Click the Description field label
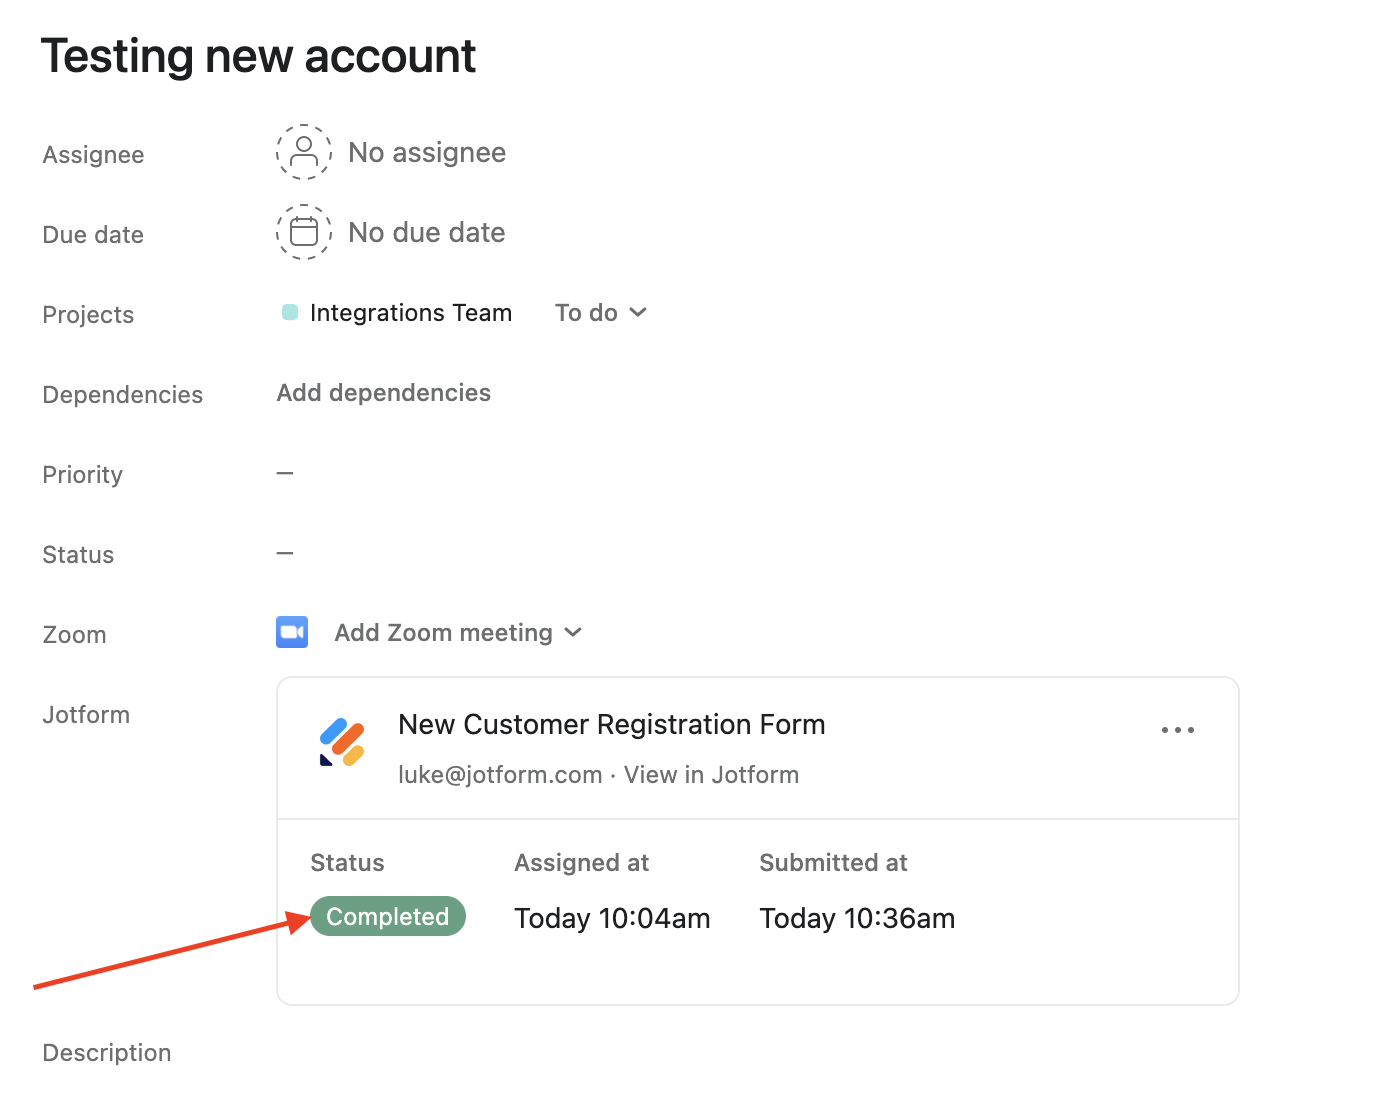 click(107, 1053)
